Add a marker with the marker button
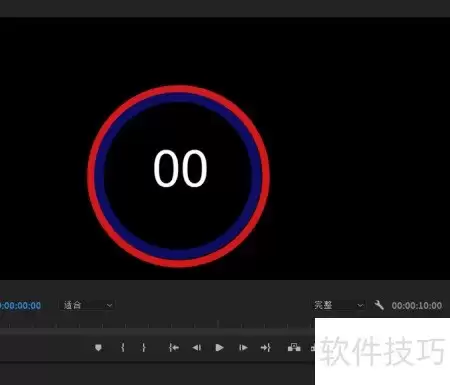Screen dimensions: 450x385 [98, 348]
